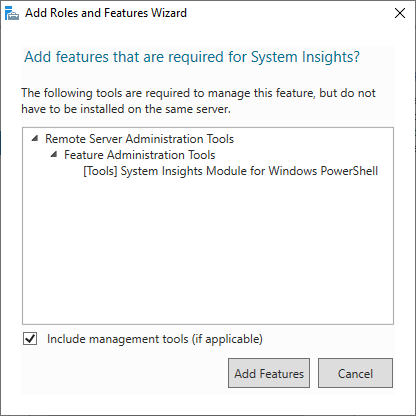Click the 'following tools are required' description line

point(198,93)
